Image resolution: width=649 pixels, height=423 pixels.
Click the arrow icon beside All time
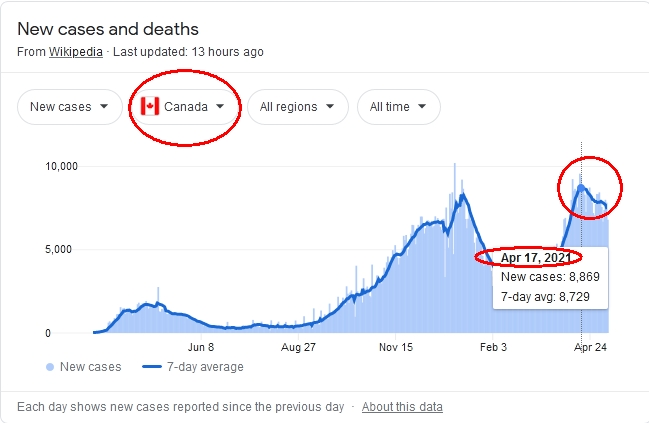422,106
